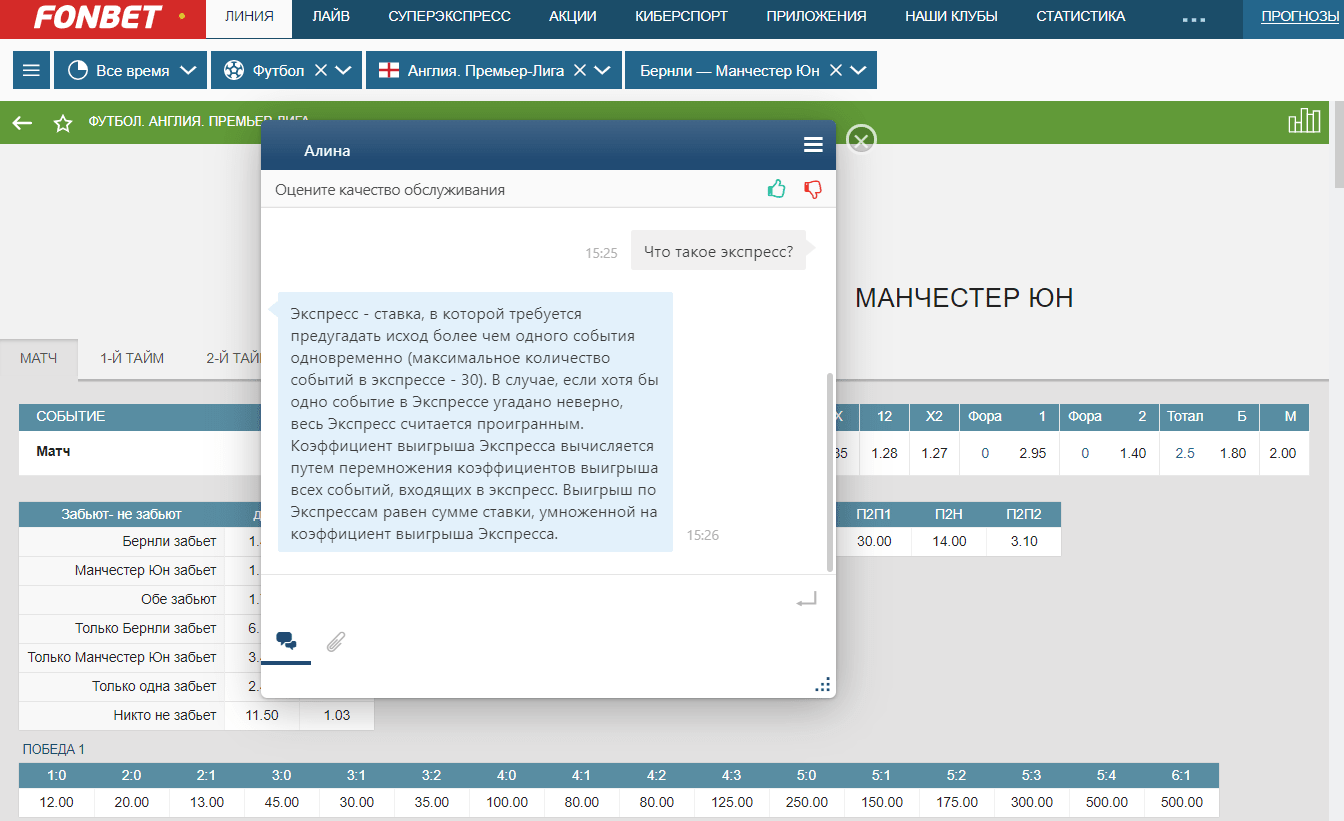Click the Алина chat header name
The image size is (1344, 821).
coord(327,151)
